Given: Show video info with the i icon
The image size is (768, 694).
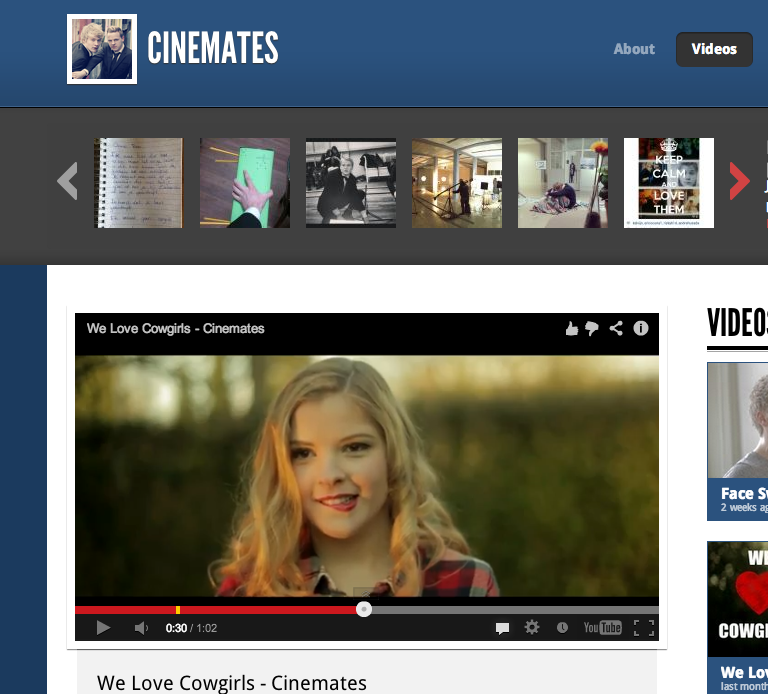Looking at the screenshot, I should coord(641,328).
